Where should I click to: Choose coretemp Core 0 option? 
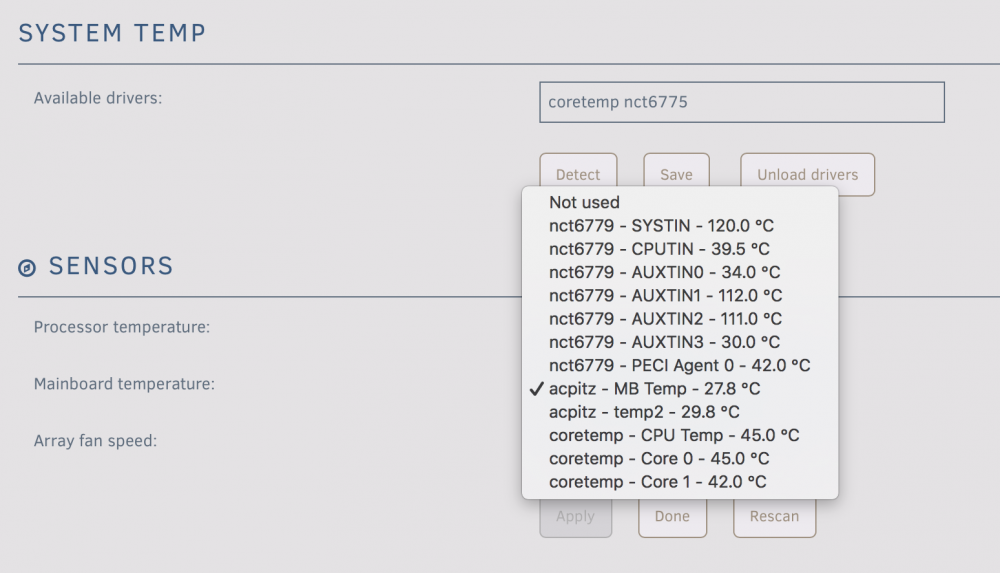tap(680, 458)
